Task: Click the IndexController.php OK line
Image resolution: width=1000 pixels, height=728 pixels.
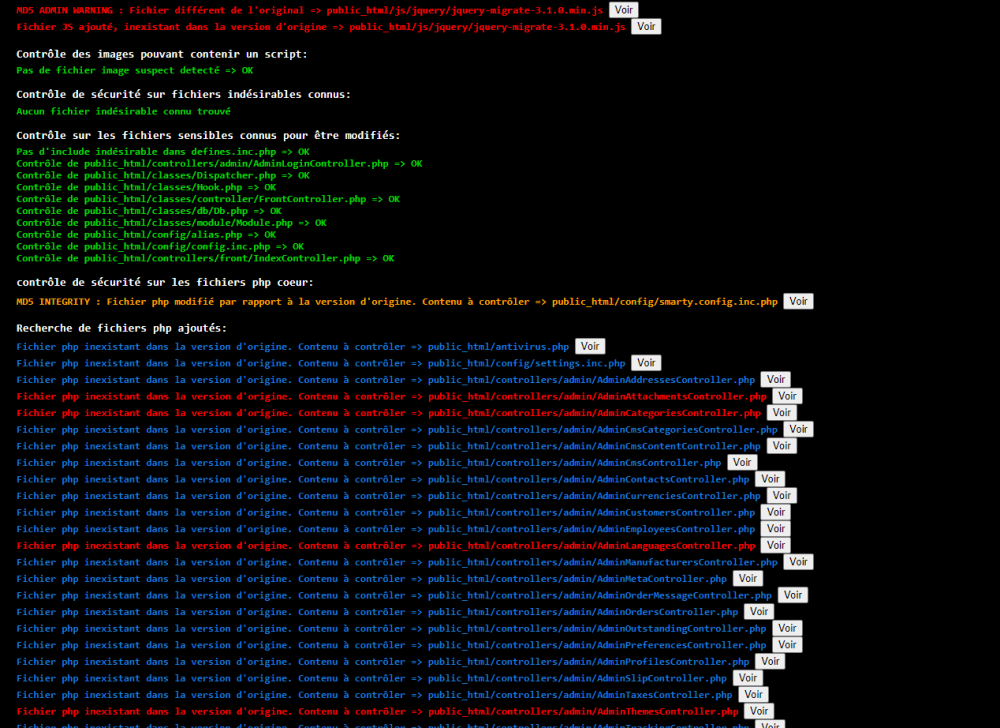Action: click(x=205, y=258)
